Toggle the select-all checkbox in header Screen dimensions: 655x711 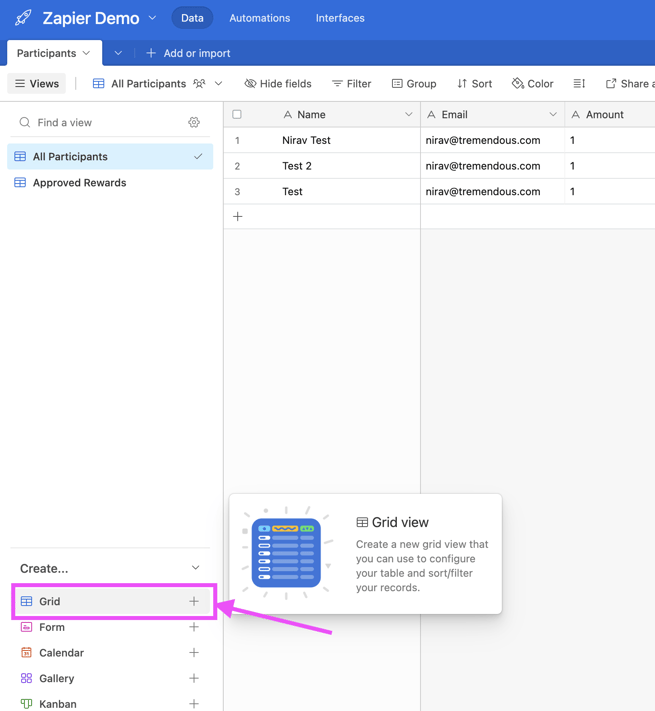click(x=237, y=115)
